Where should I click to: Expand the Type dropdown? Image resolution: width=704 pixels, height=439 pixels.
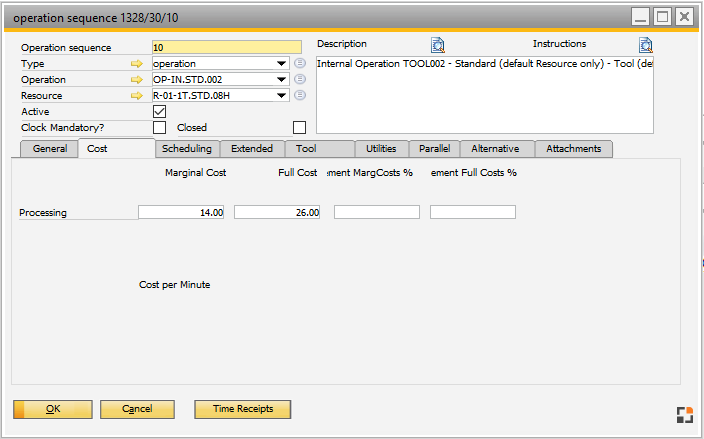(x=282, y=64)
